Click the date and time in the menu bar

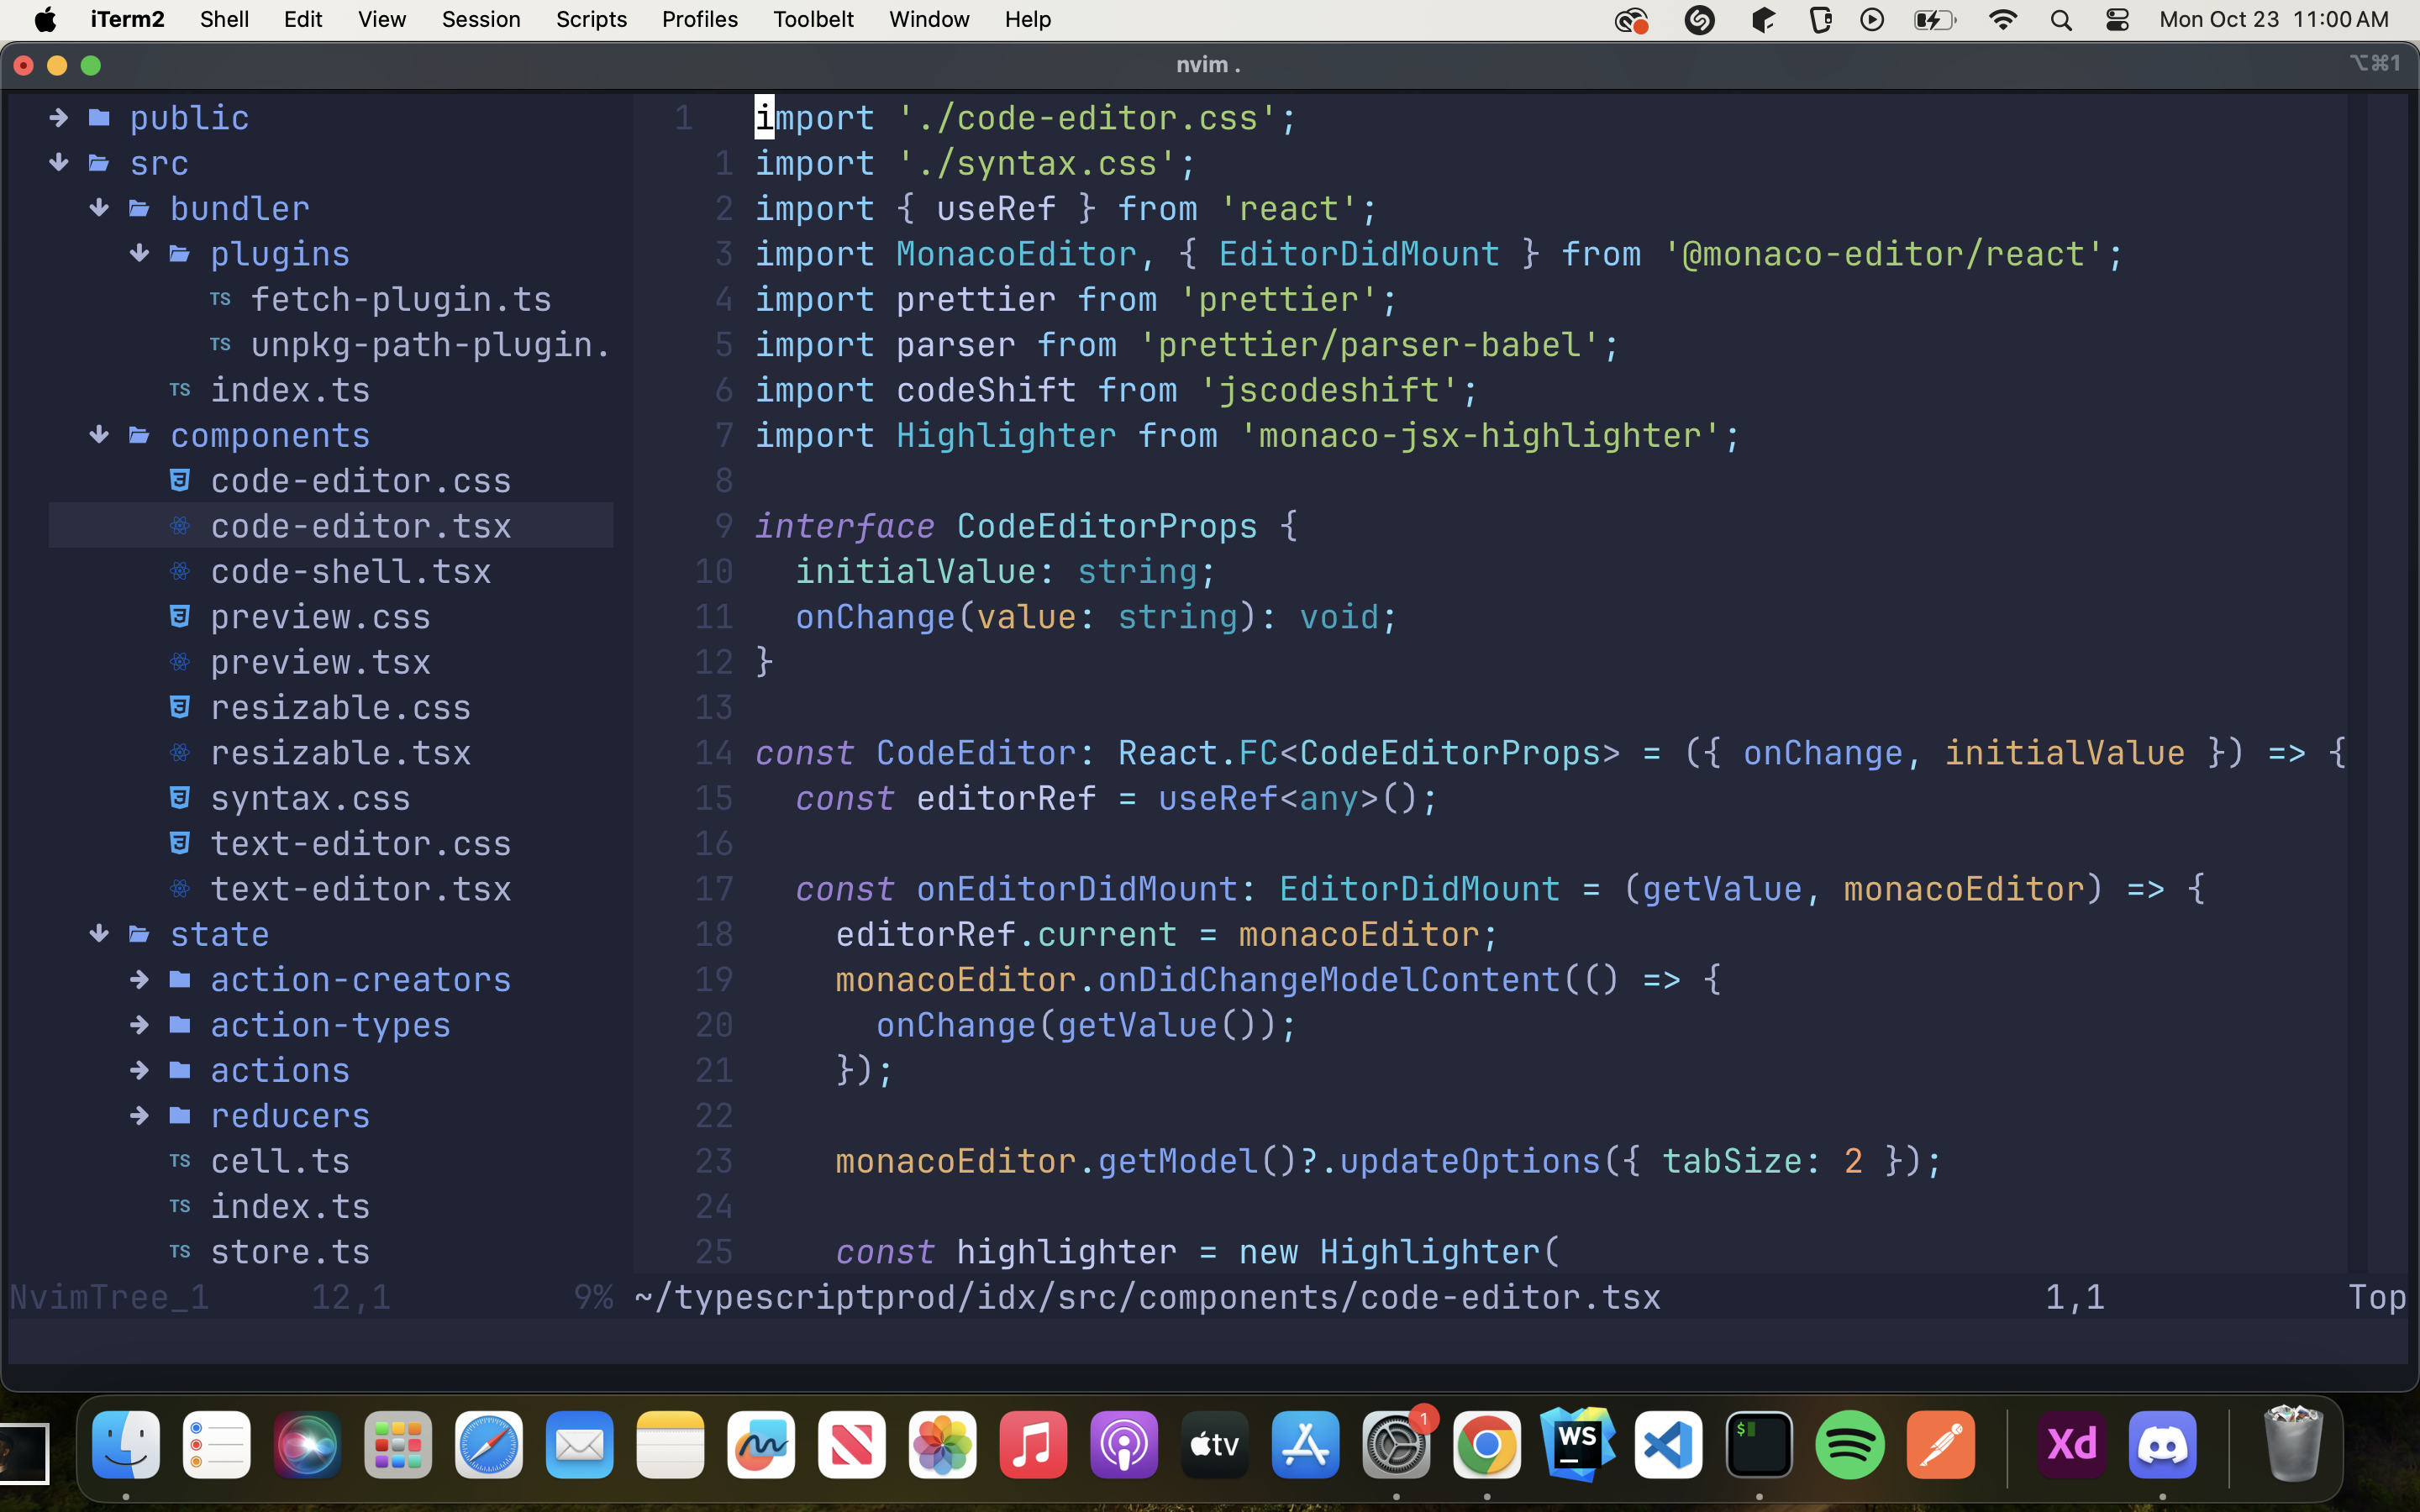click(2273, 20)
